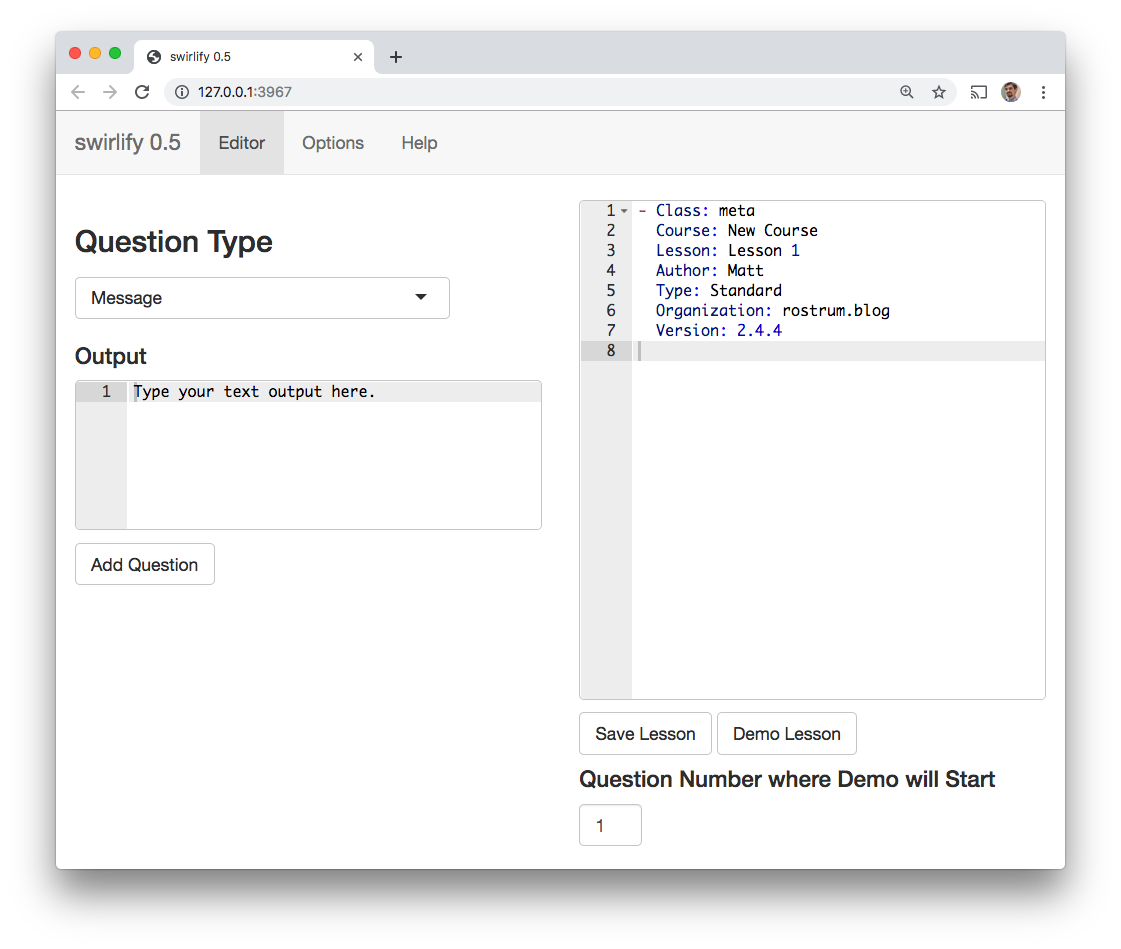
Task: Open the zoom magnifier icon in address bar
Action: (x=906, y=91)
